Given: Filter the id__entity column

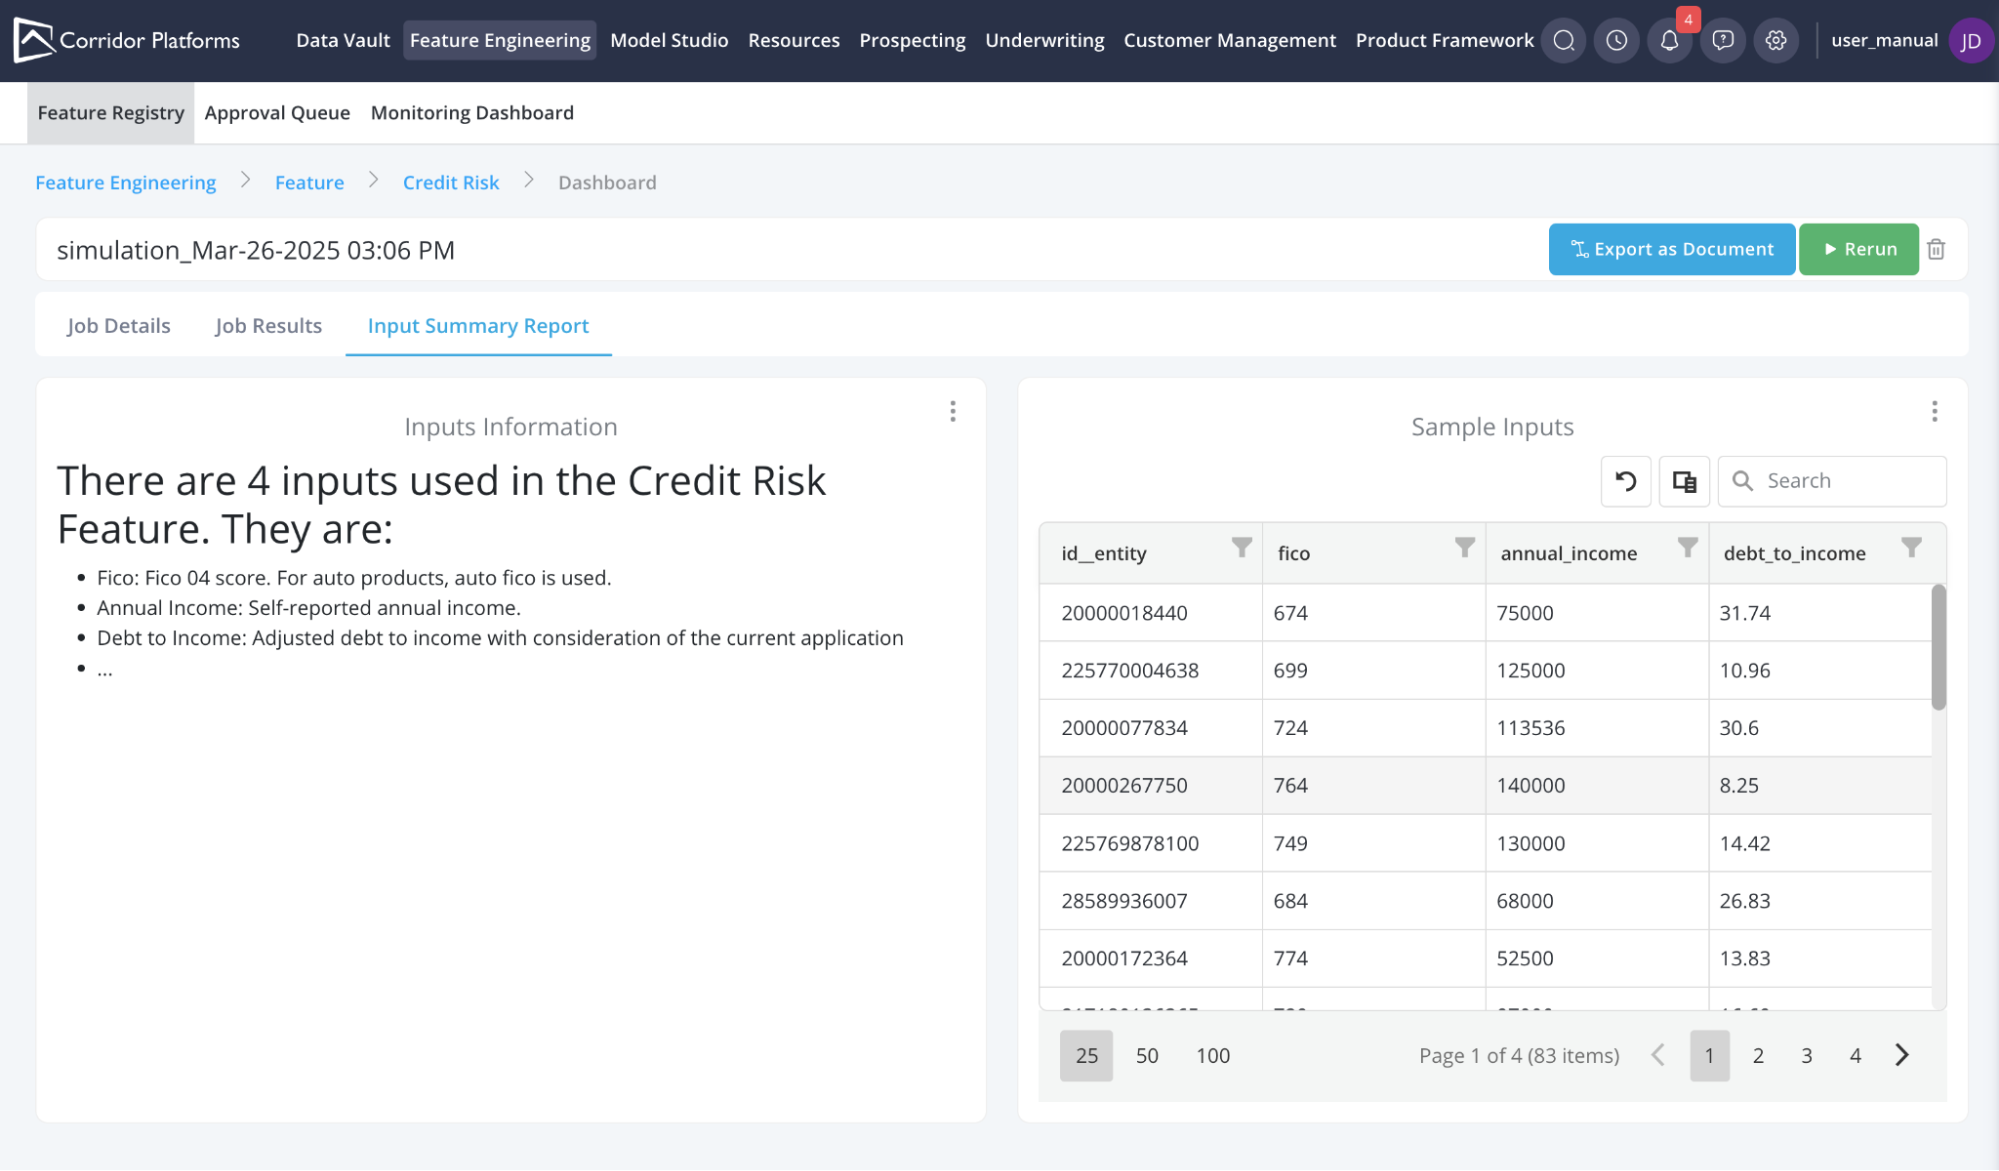Looking at the screenshot, I should [1242, 547].
